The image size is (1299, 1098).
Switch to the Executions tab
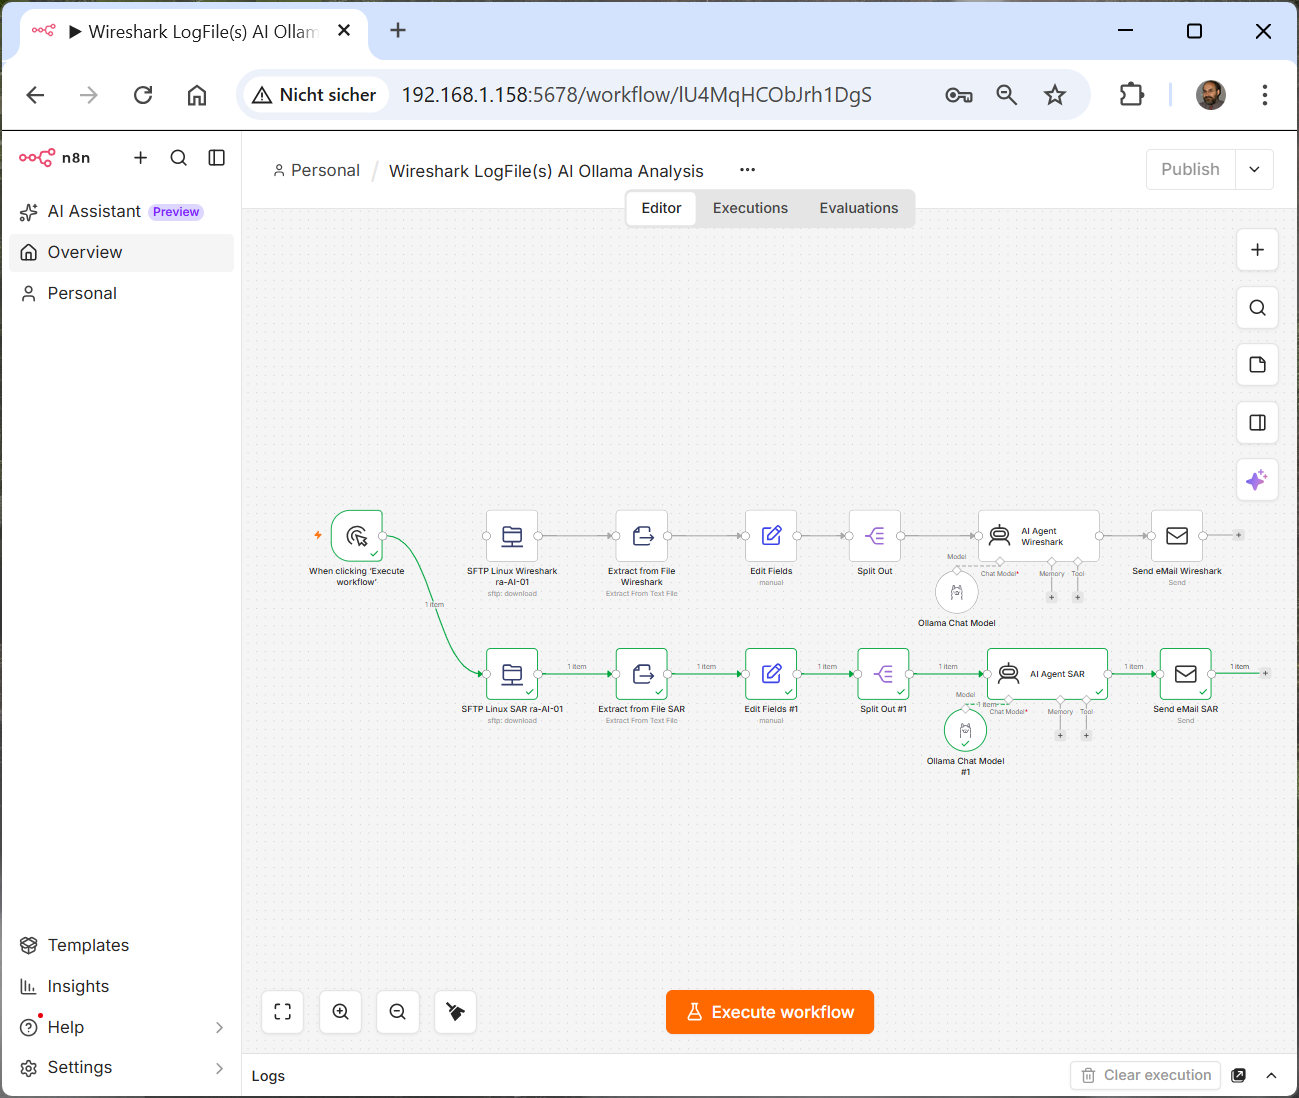click(x=750, y=208)
